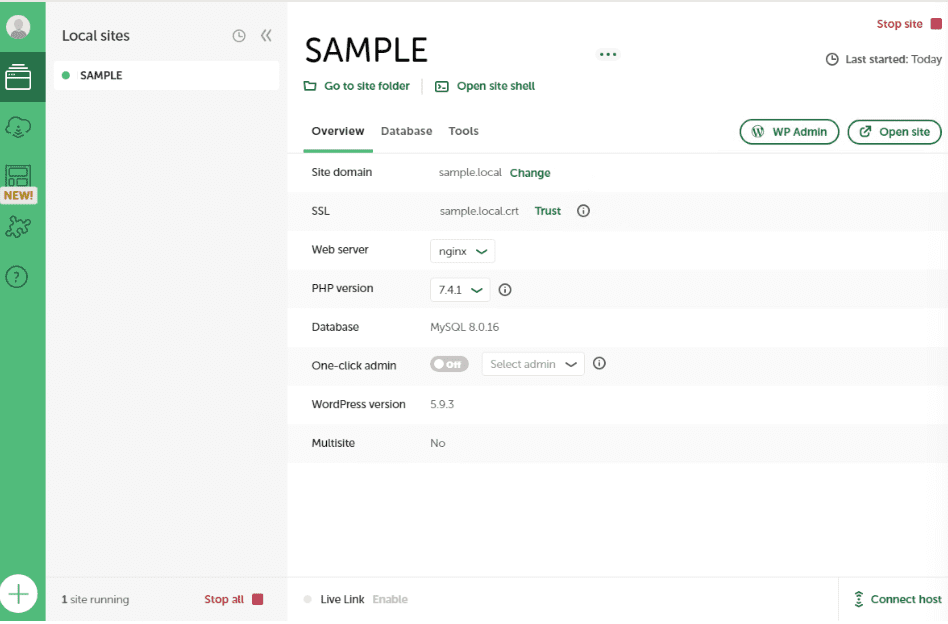The height and width of the screenshot is (624, 948).
Task: Click Change next to site domain
Action: (530, 173)
